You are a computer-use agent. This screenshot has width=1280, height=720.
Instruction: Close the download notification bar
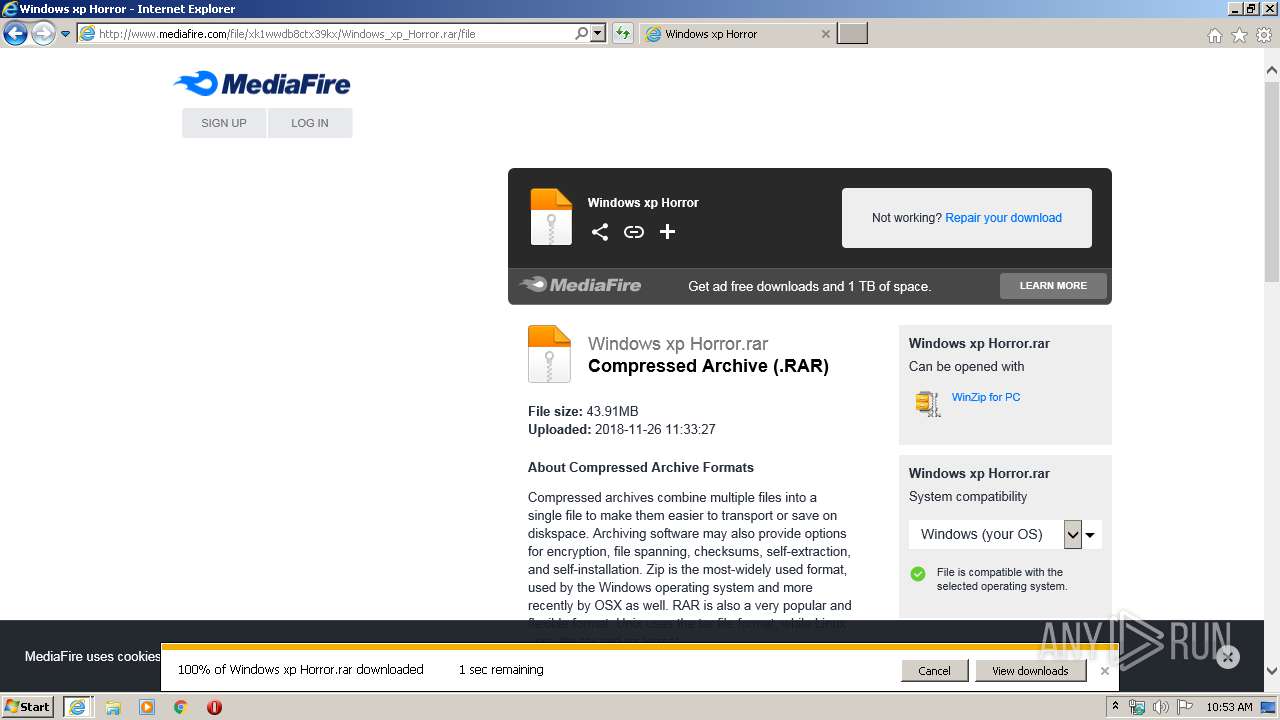[x=1105, y=671]
